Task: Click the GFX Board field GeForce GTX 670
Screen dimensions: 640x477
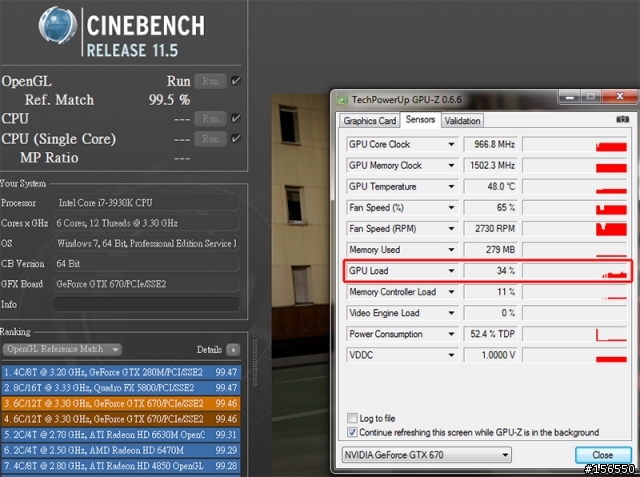Action: pos(146,284)
